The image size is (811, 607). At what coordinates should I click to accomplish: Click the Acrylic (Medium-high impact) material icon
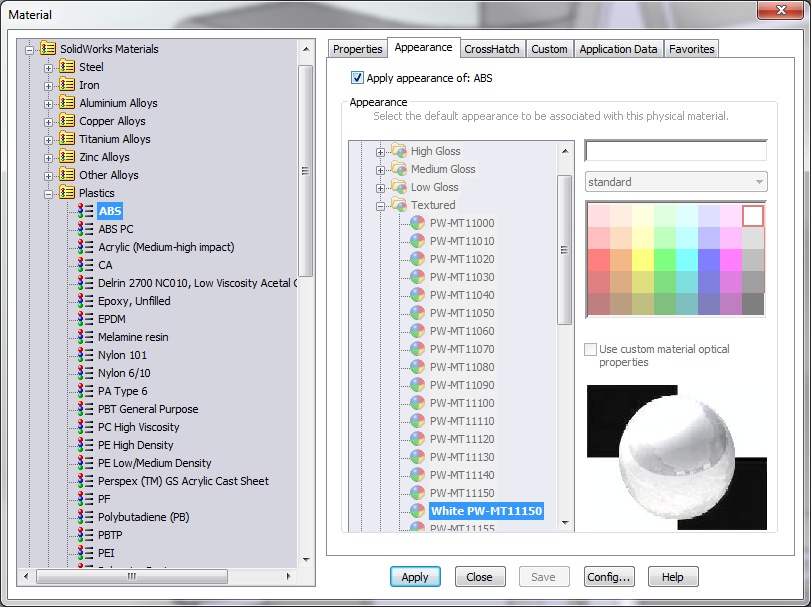[x=86, y=247]
